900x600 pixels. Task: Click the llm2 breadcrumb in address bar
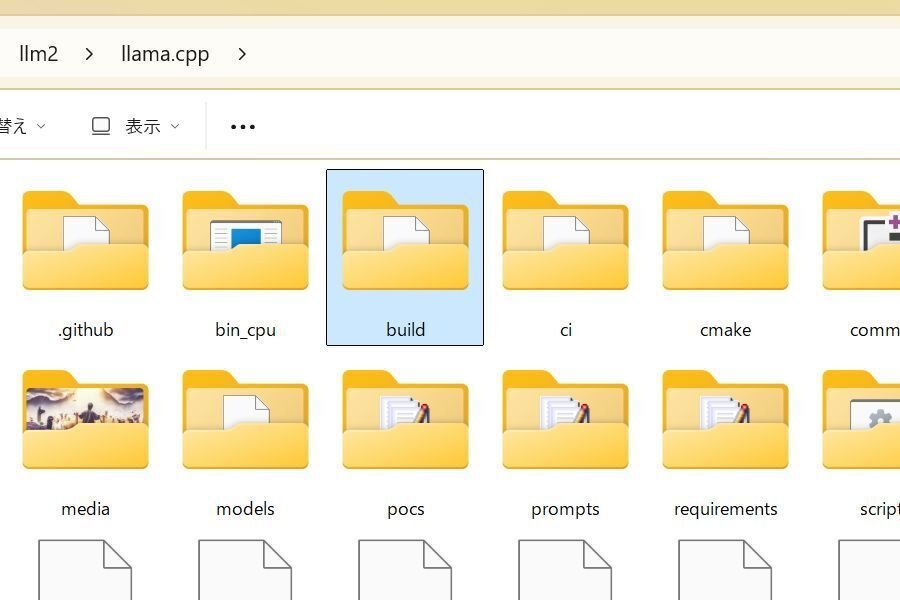38,54
